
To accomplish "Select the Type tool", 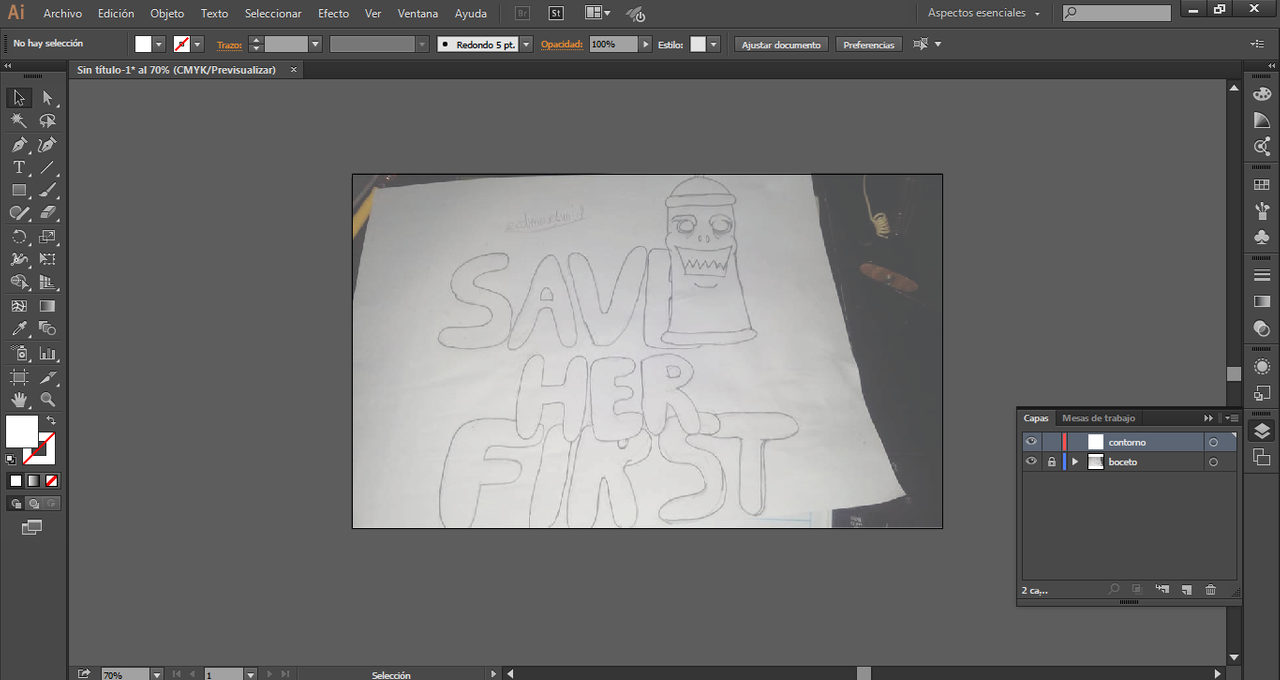I will tap(19, 168).
